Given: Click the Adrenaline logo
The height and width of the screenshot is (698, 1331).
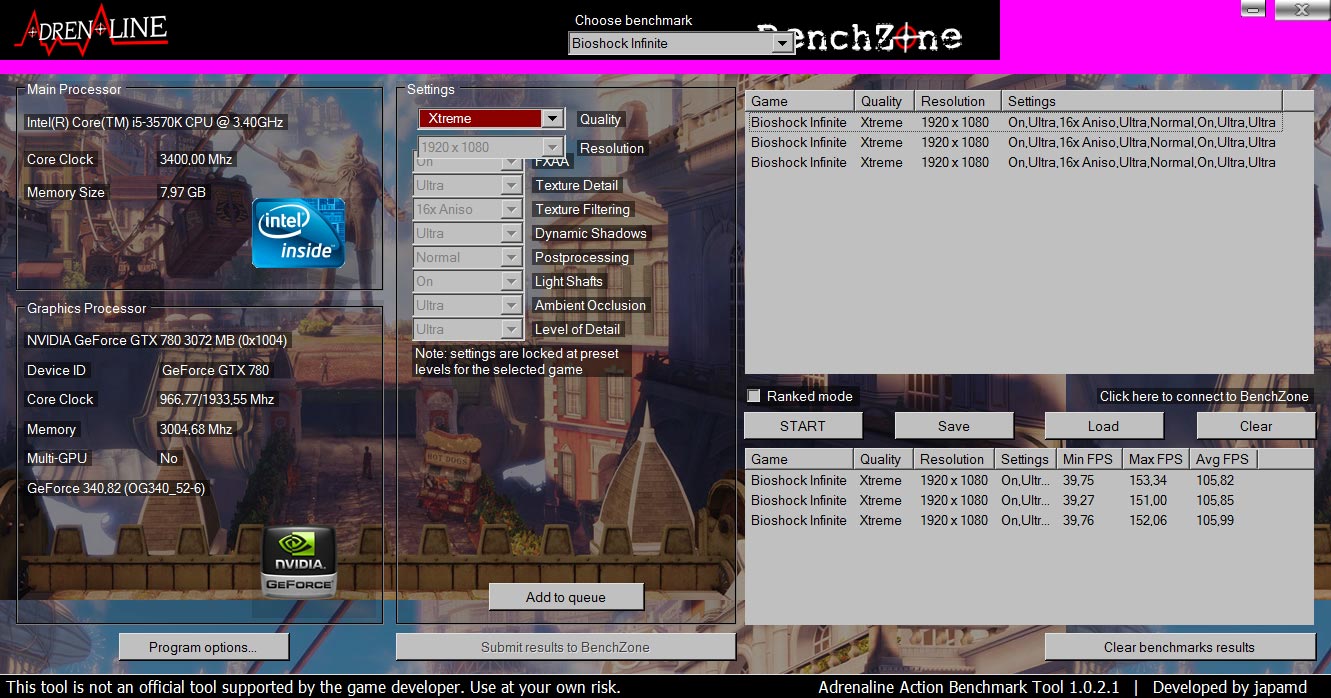Looking at the screenshot, I should (x=91, y=30).
